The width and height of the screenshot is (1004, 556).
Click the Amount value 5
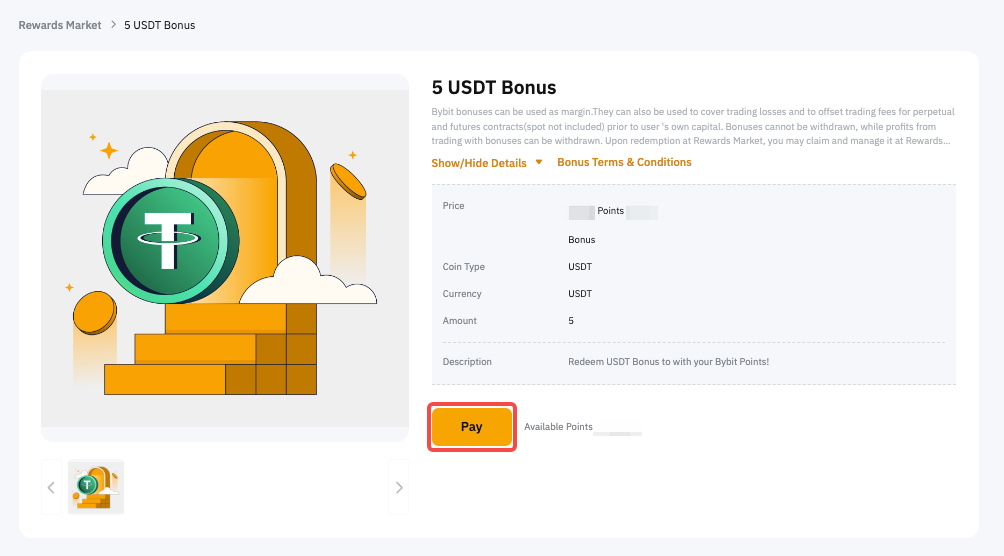coord(571,321)
